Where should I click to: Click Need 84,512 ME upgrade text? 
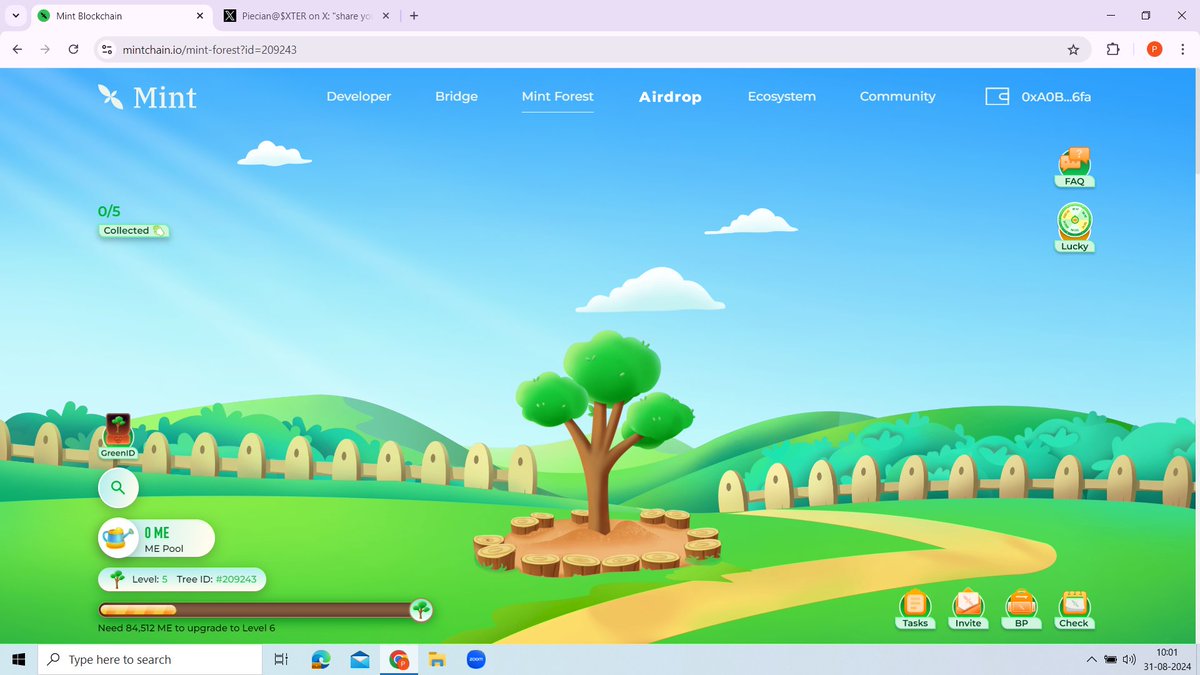click(x=186, y=628)
